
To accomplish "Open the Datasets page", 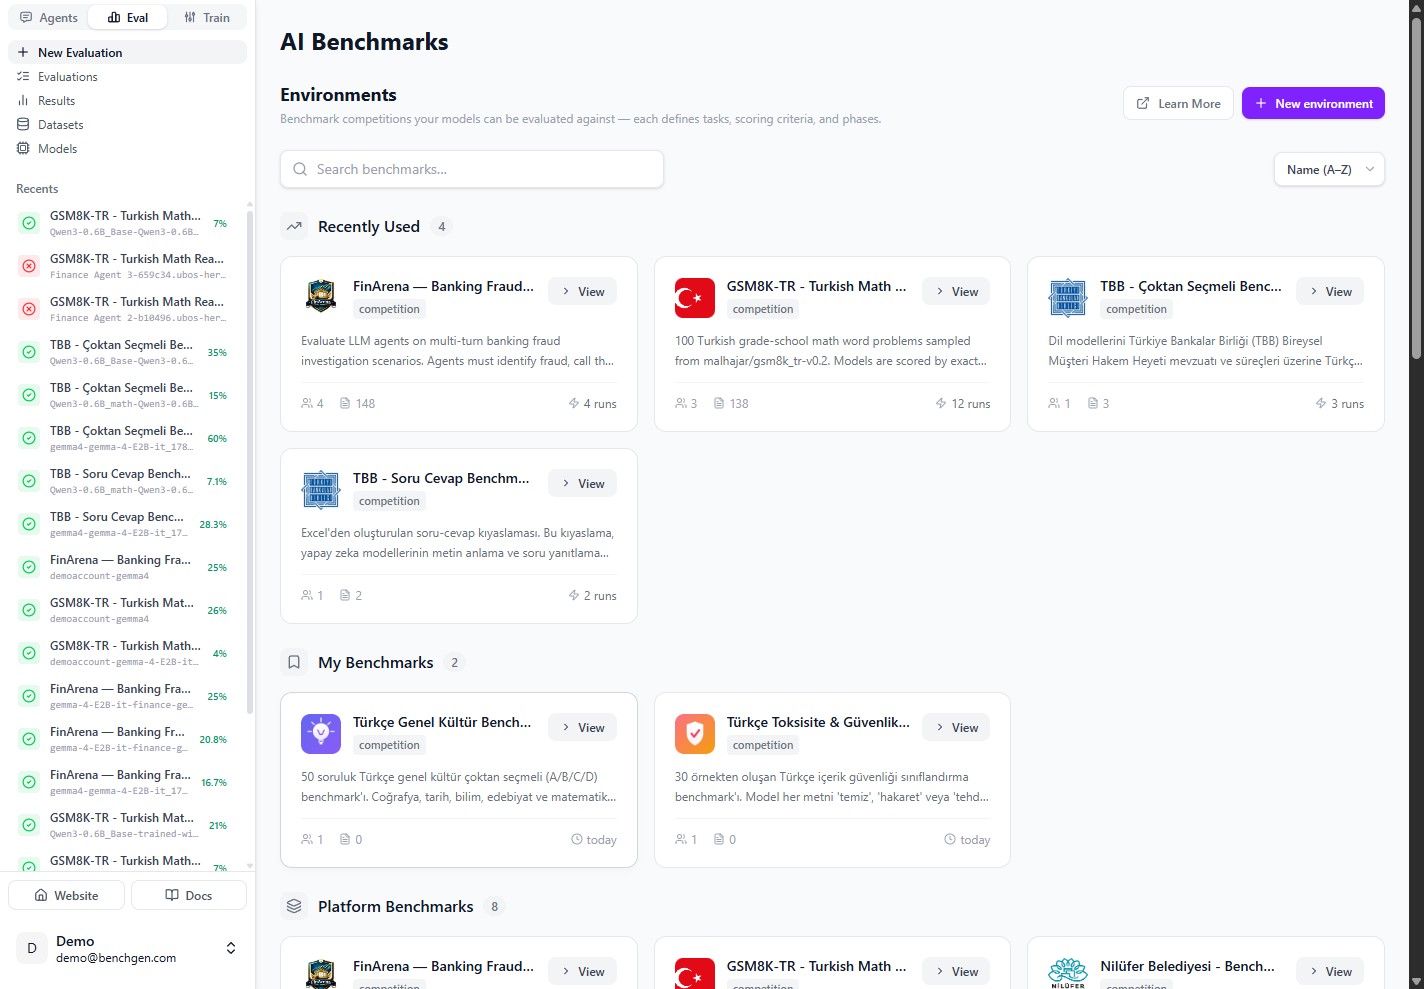I will pyautogui.click(x=127, y=125).
